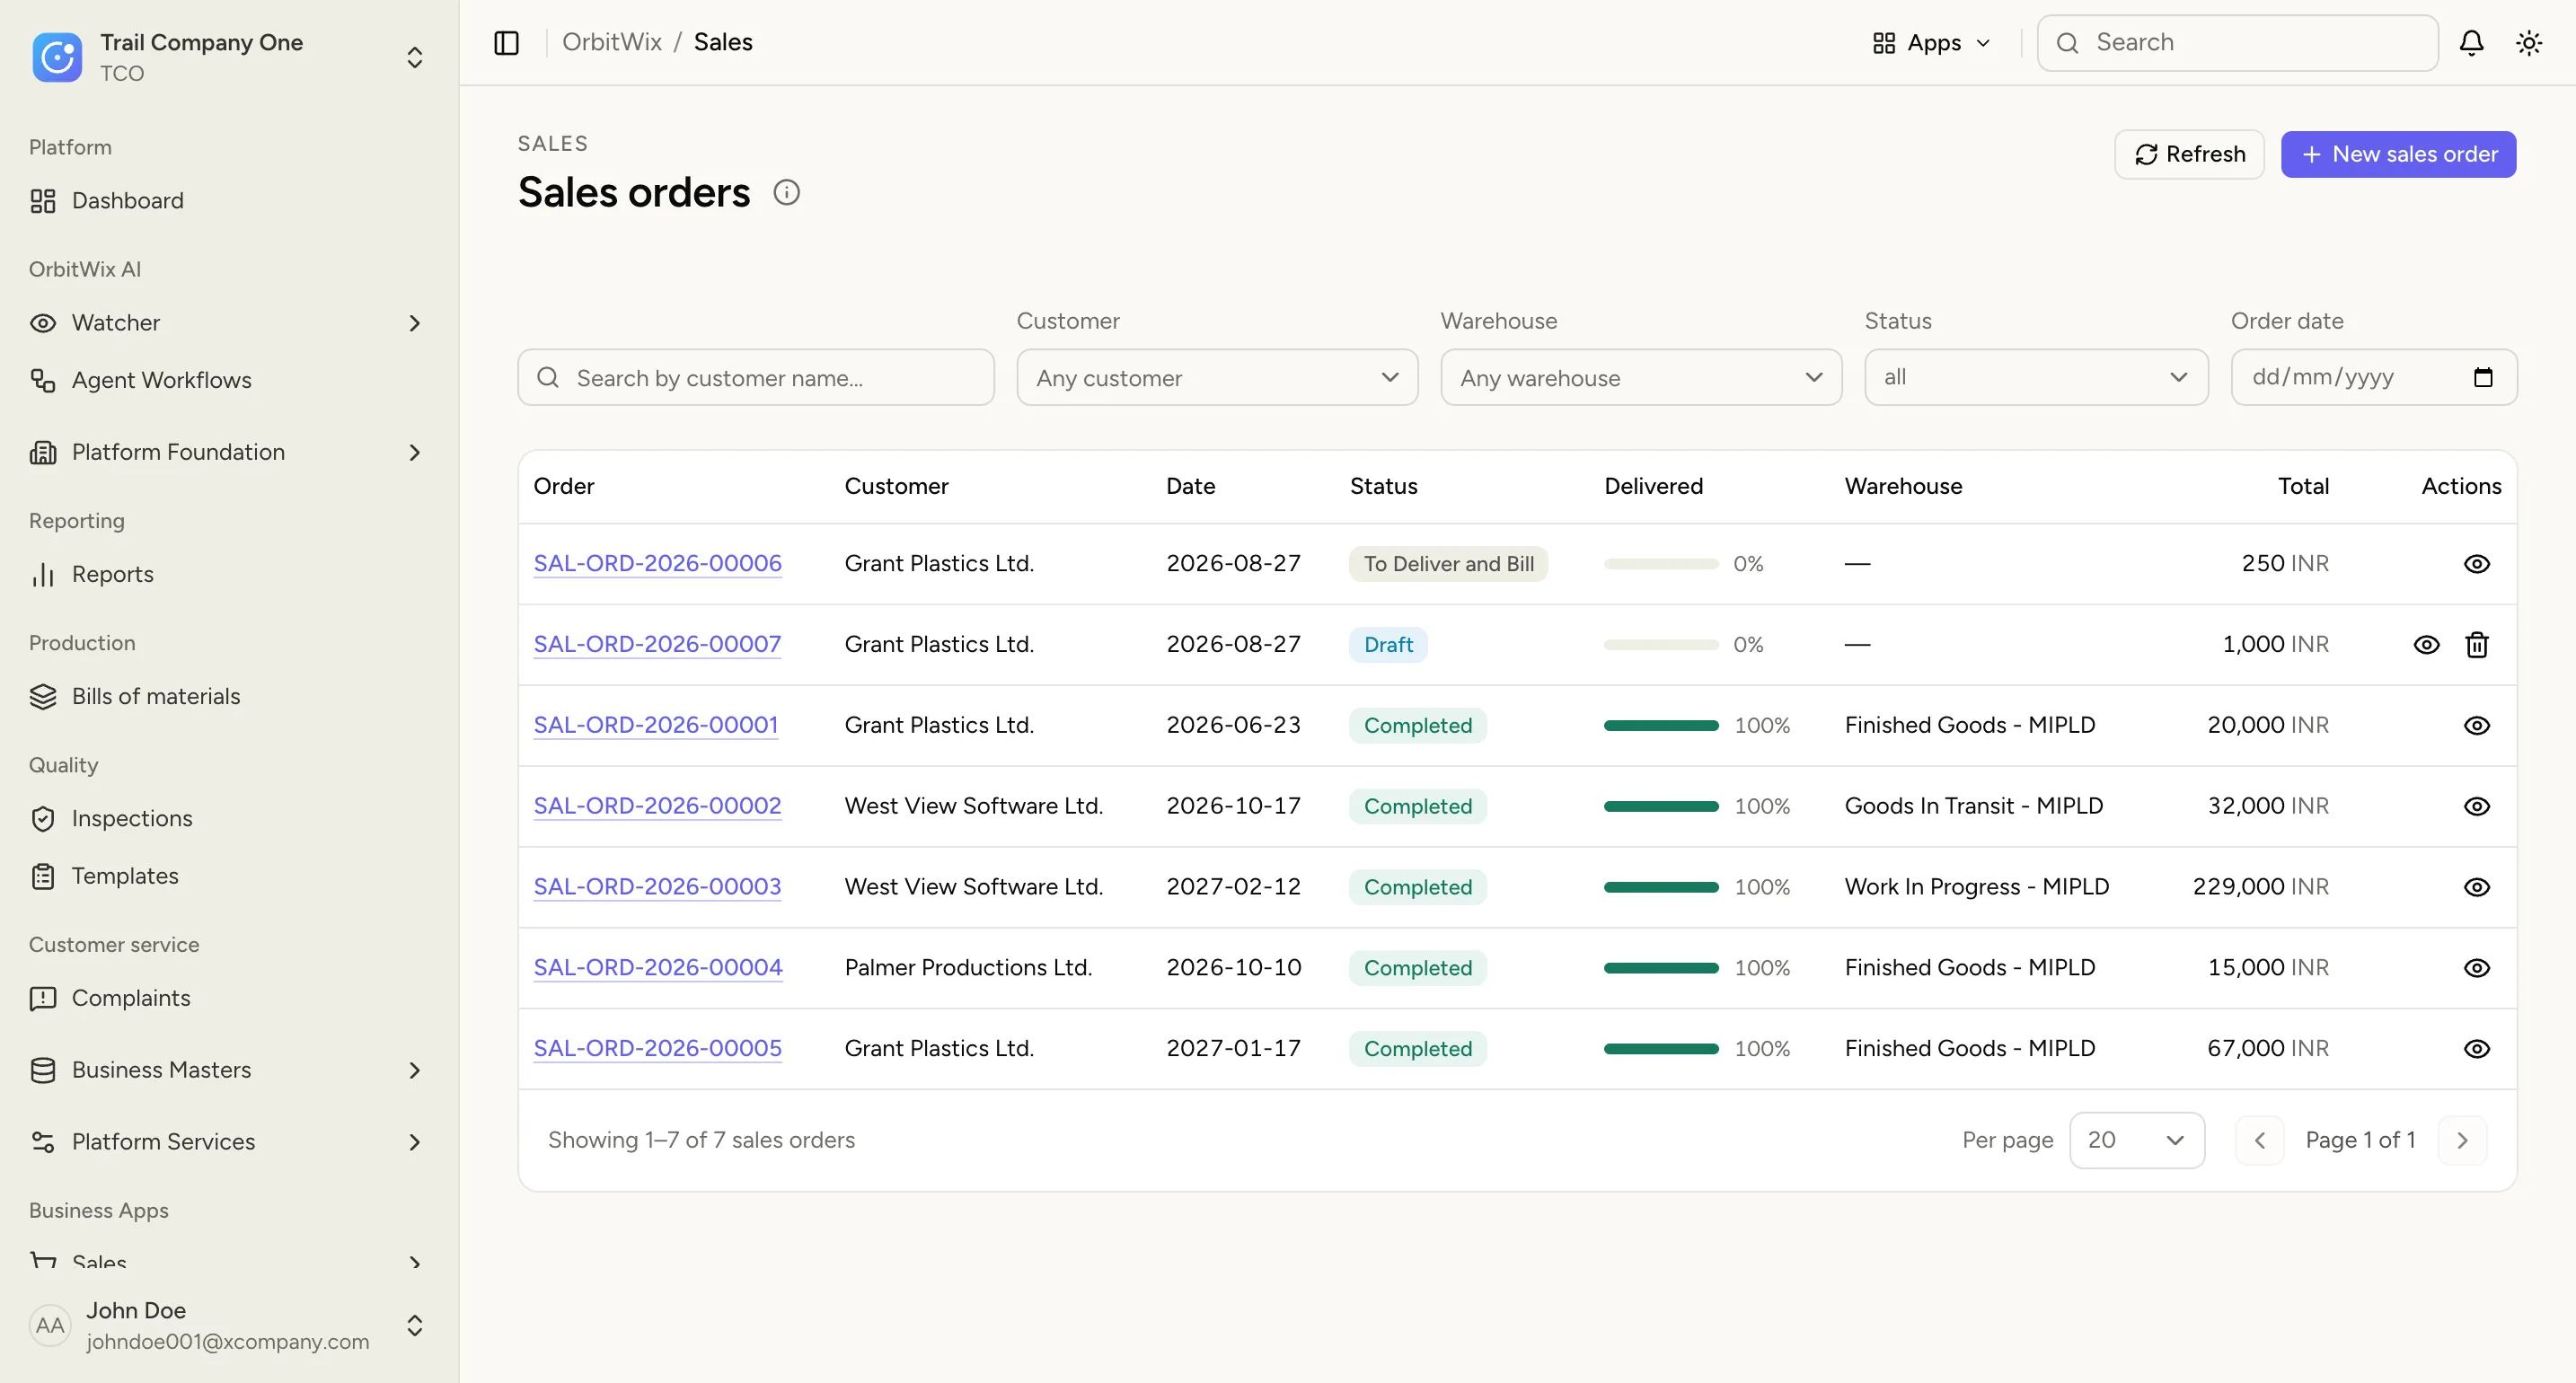Open the calendar picker in Order date

(2483, 377)
